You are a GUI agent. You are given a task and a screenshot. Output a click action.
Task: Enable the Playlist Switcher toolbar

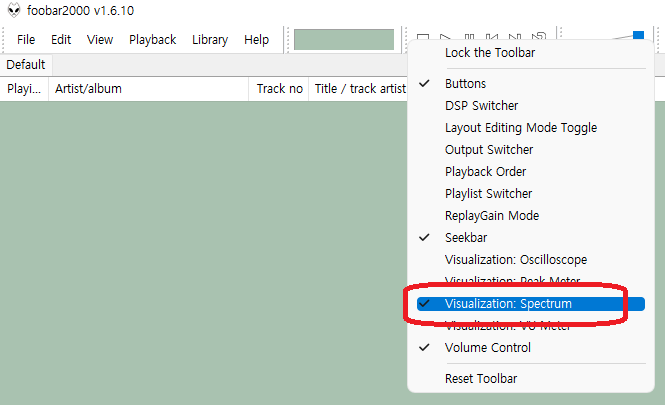point(531,194)
